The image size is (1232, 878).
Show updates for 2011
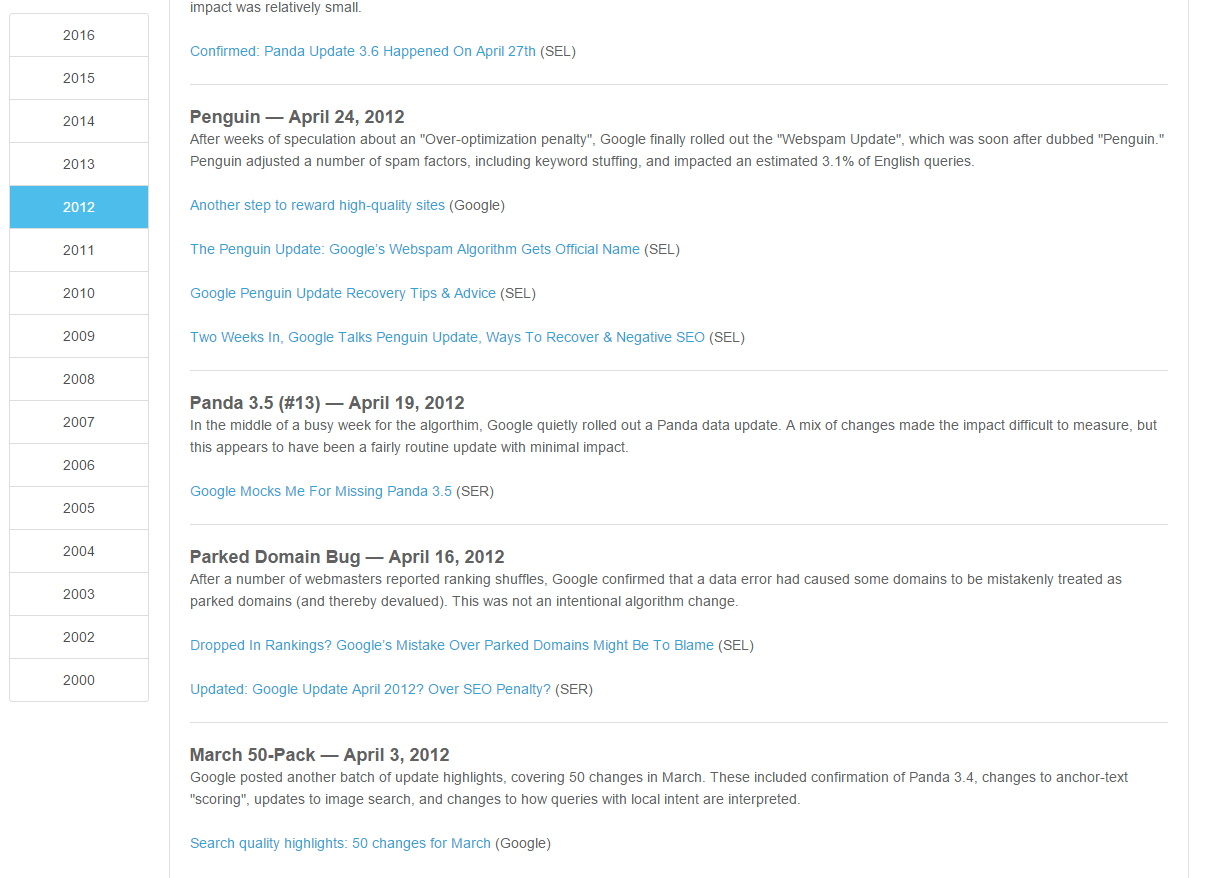tap(79, 250)
